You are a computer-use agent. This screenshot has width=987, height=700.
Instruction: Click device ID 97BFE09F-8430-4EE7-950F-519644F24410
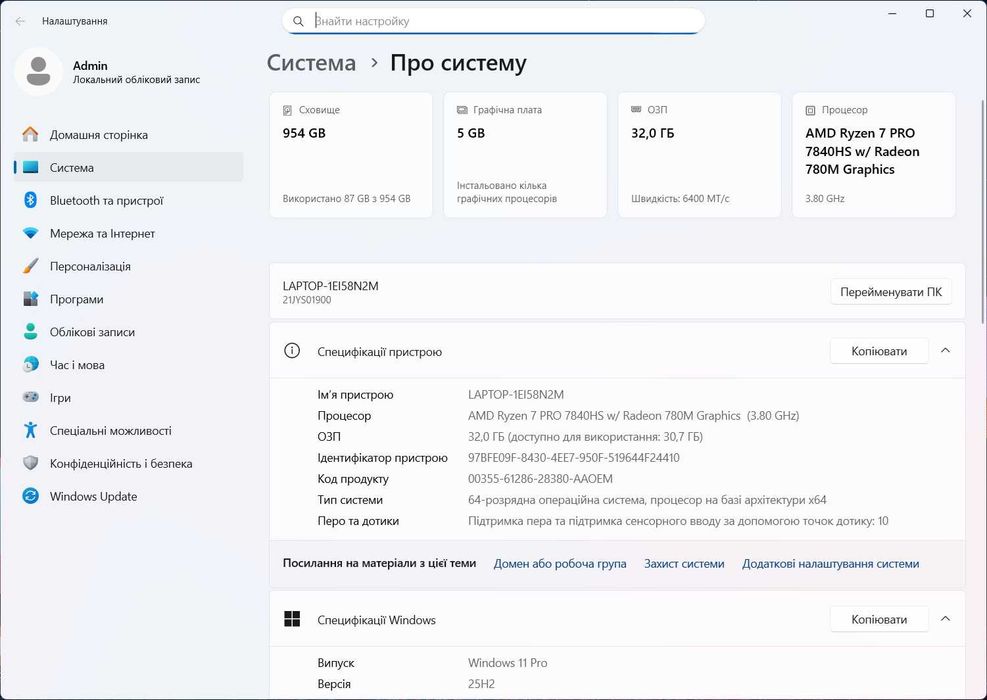(573, 458)
